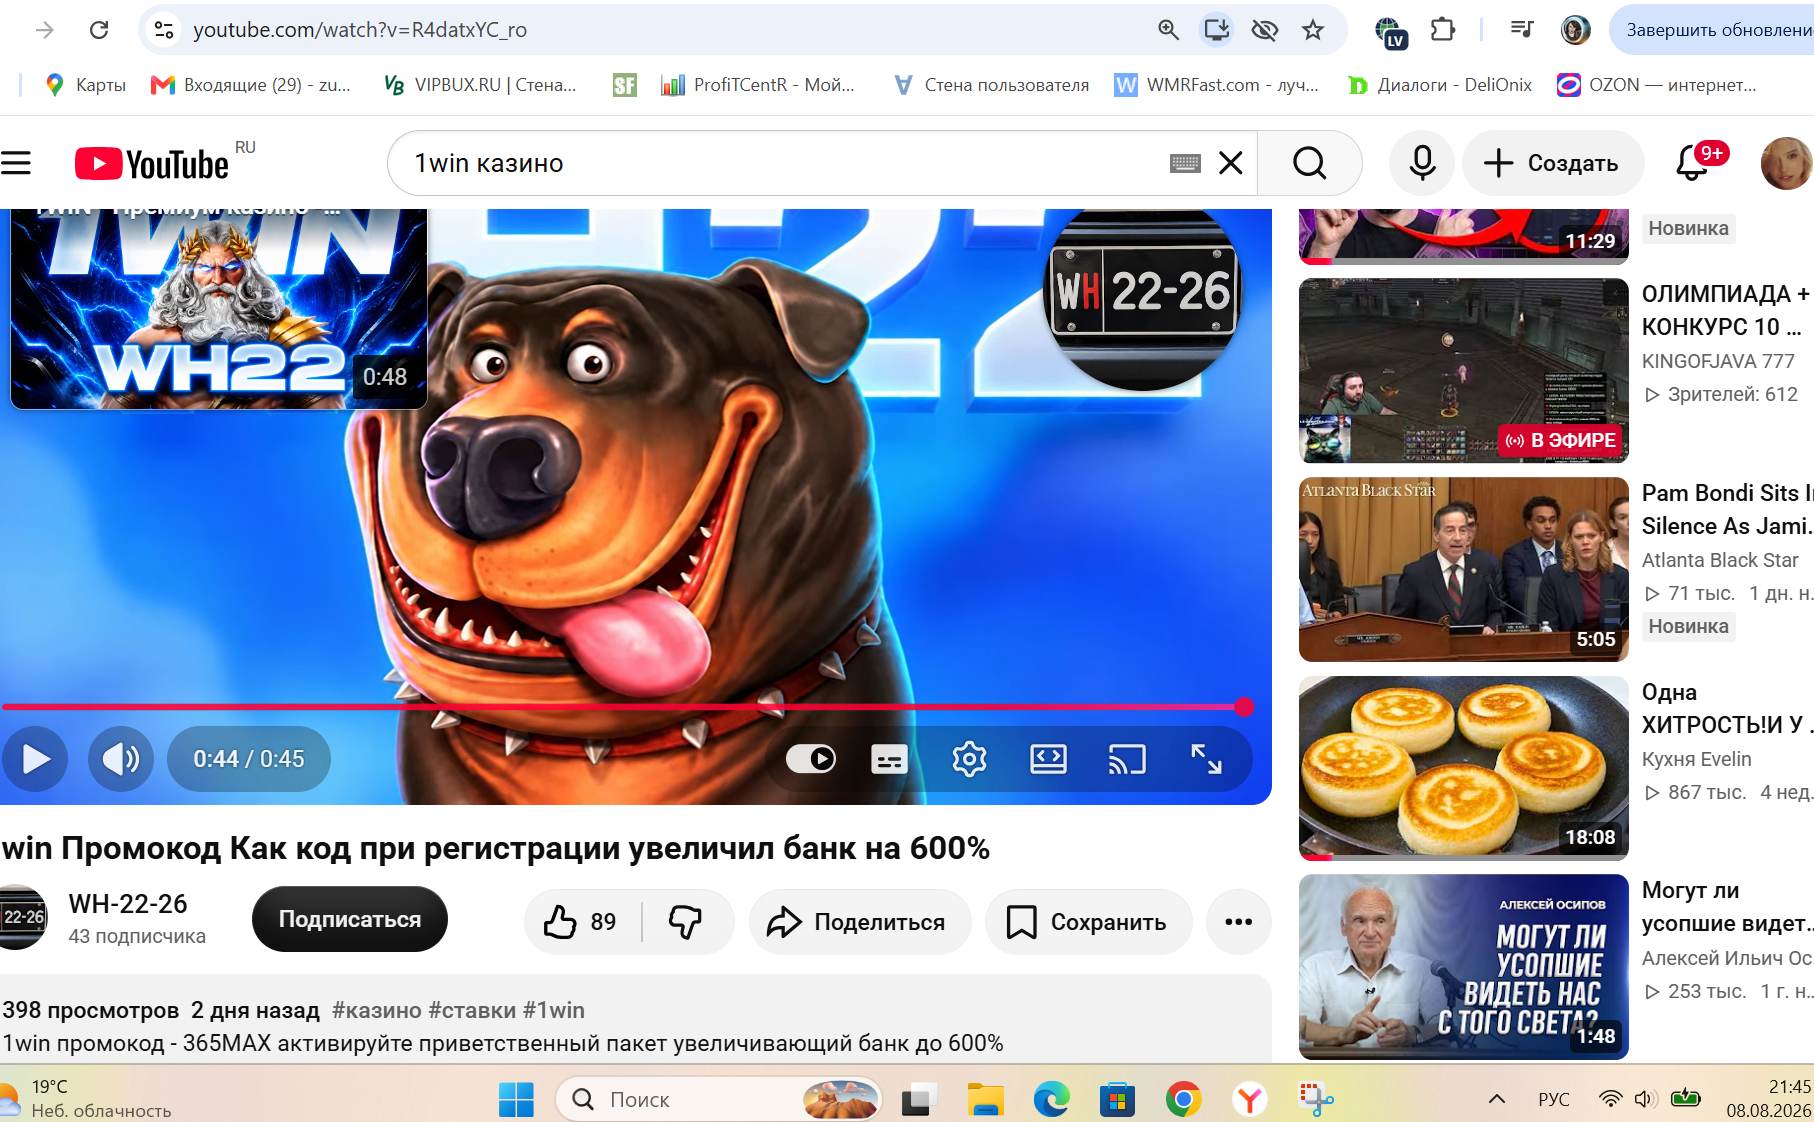Open the Windows Start button

516,1100
